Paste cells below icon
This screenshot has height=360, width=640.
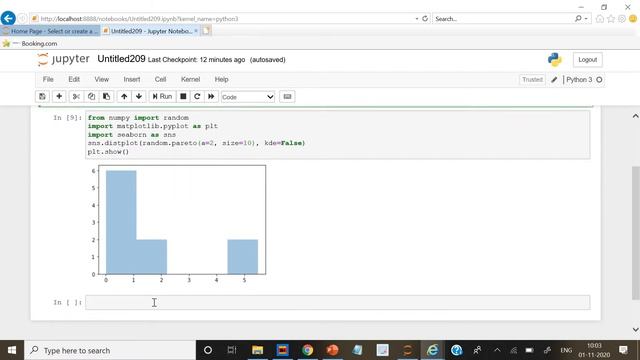106,96
